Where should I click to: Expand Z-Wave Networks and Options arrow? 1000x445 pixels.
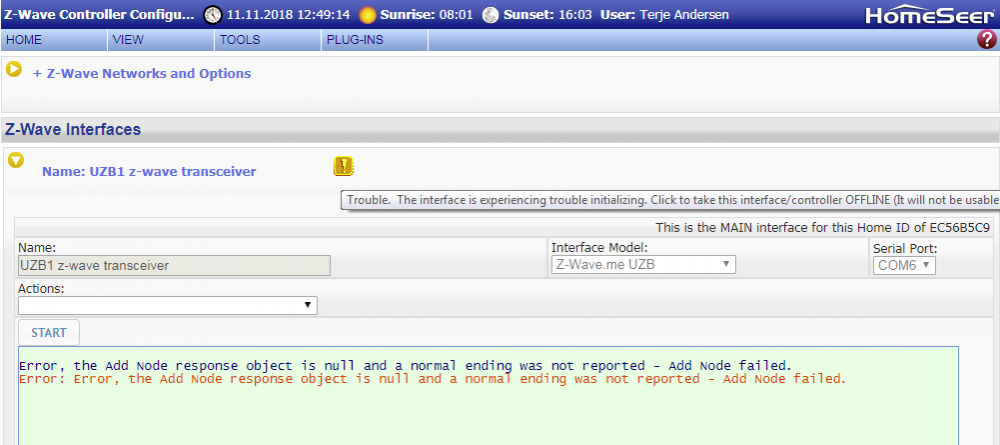point(14,69)
